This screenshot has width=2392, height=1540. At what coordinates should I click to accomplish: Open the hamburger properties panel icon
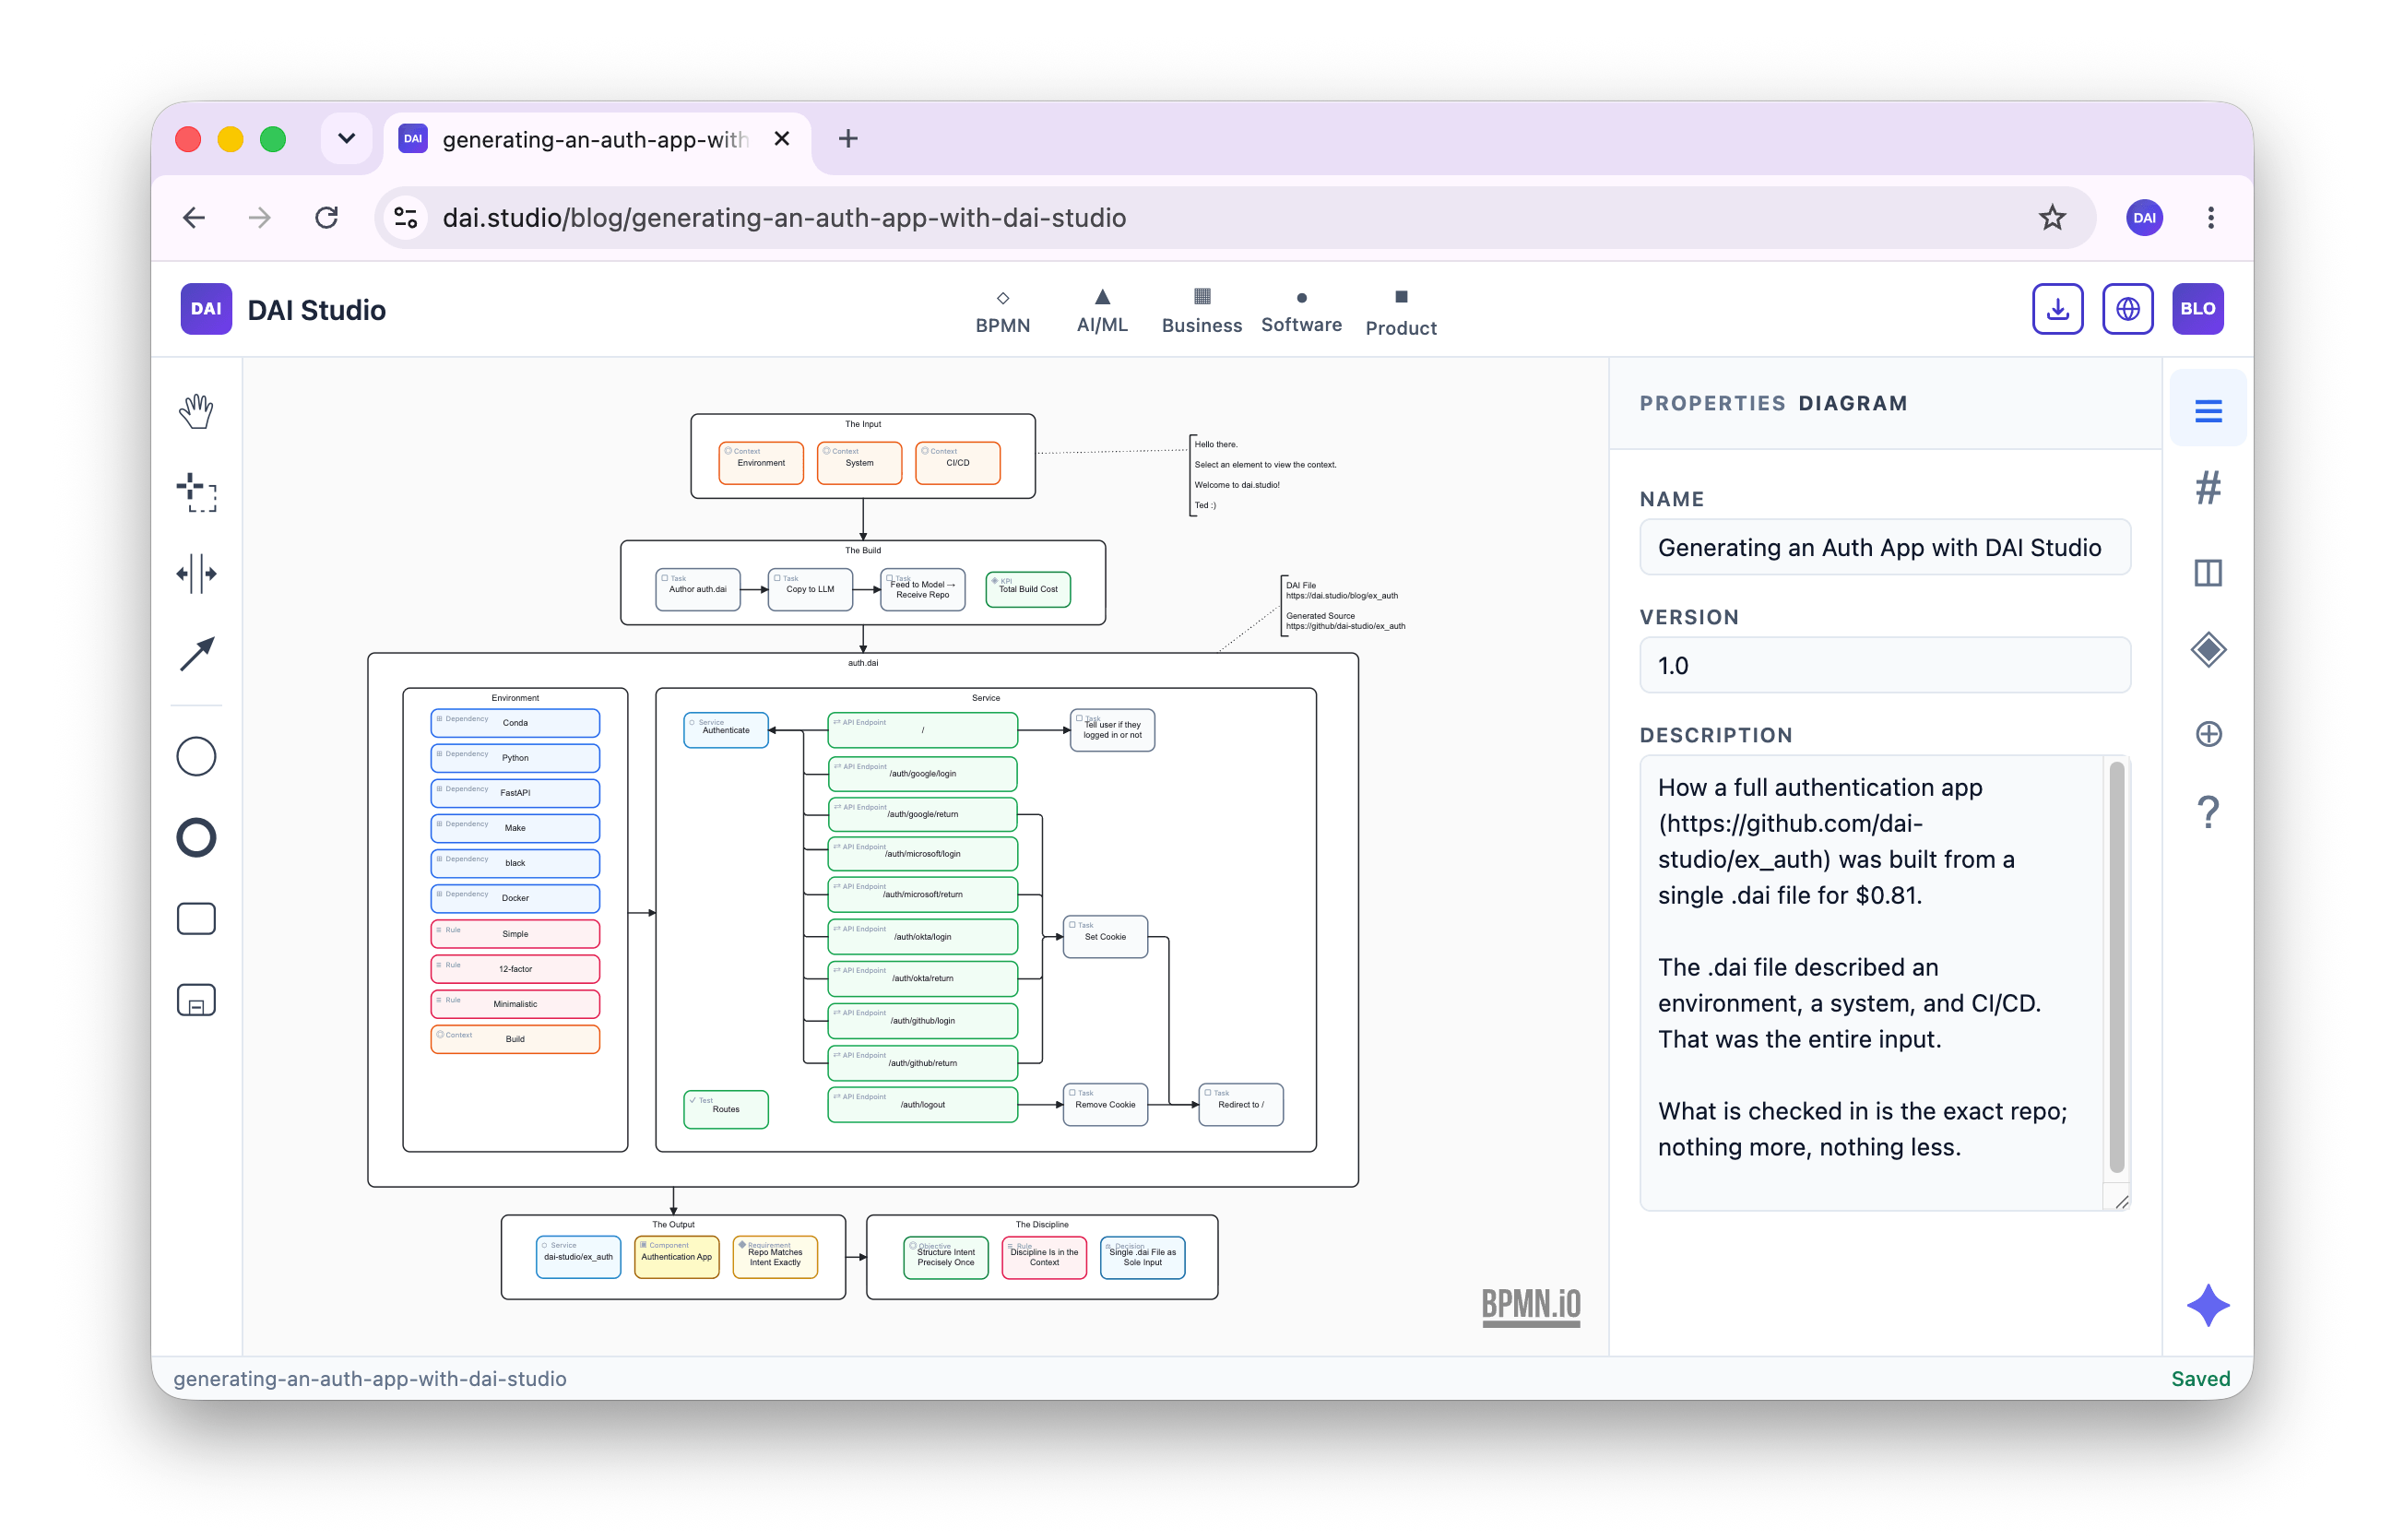[2208, 411]
